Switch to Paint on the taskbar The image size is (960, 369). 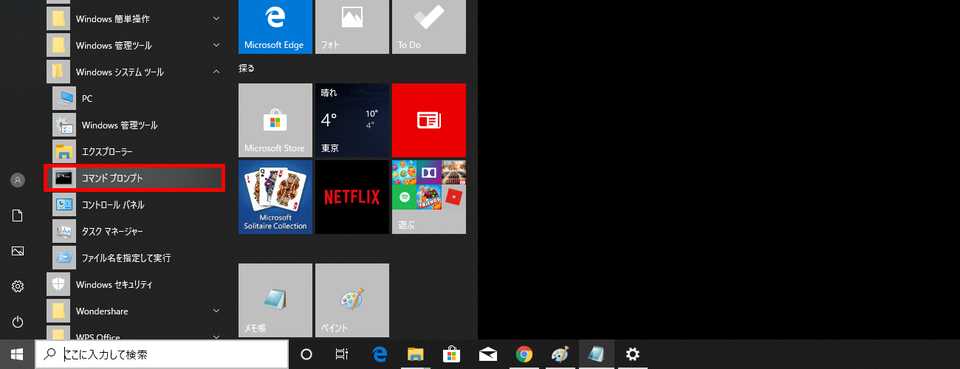coord(560,354)
